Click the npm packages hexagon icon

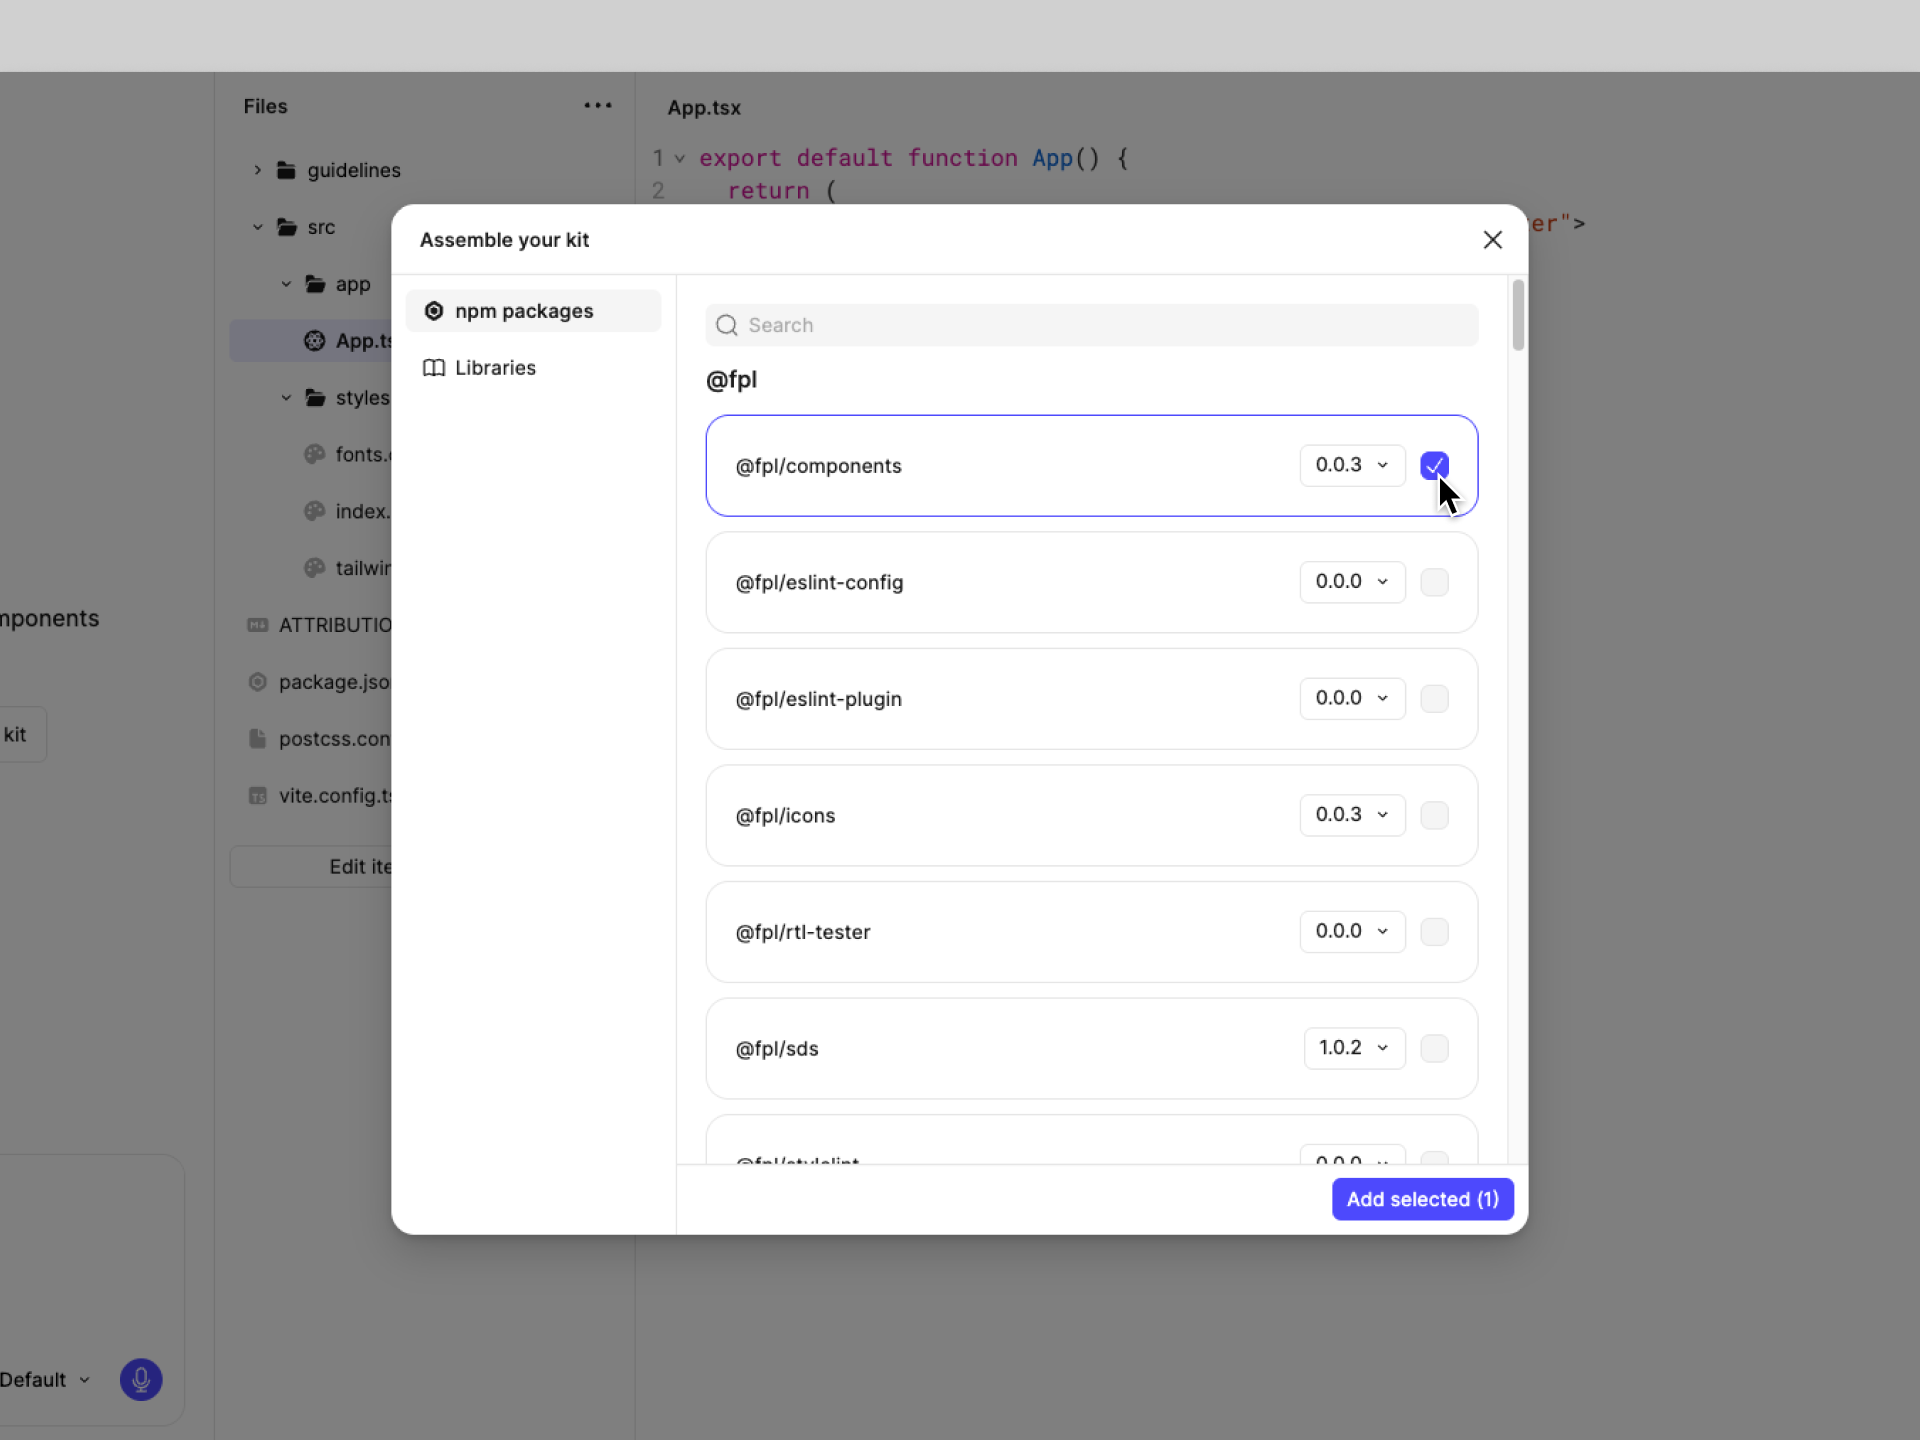tap(434, 311)
